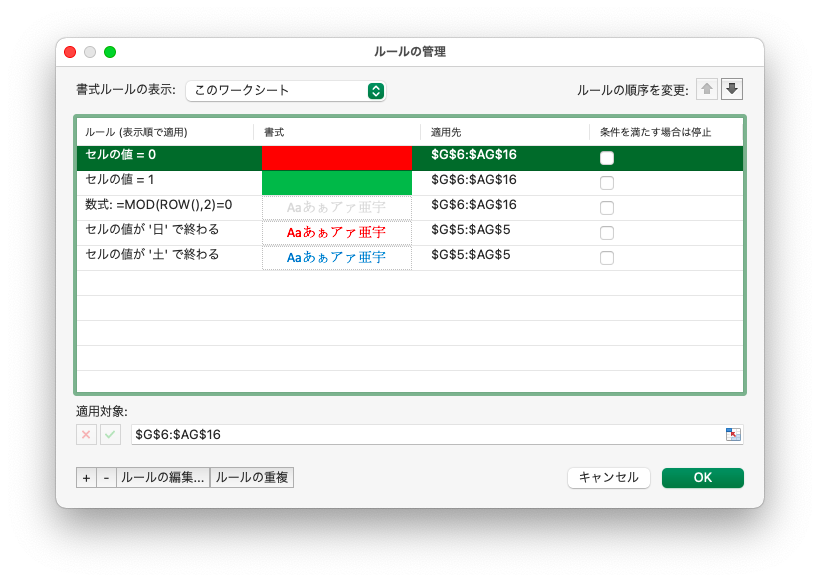The height and width of the screenshot is (582, 820).
Task: Add a new rule with plus button
Action: (86, 478)
